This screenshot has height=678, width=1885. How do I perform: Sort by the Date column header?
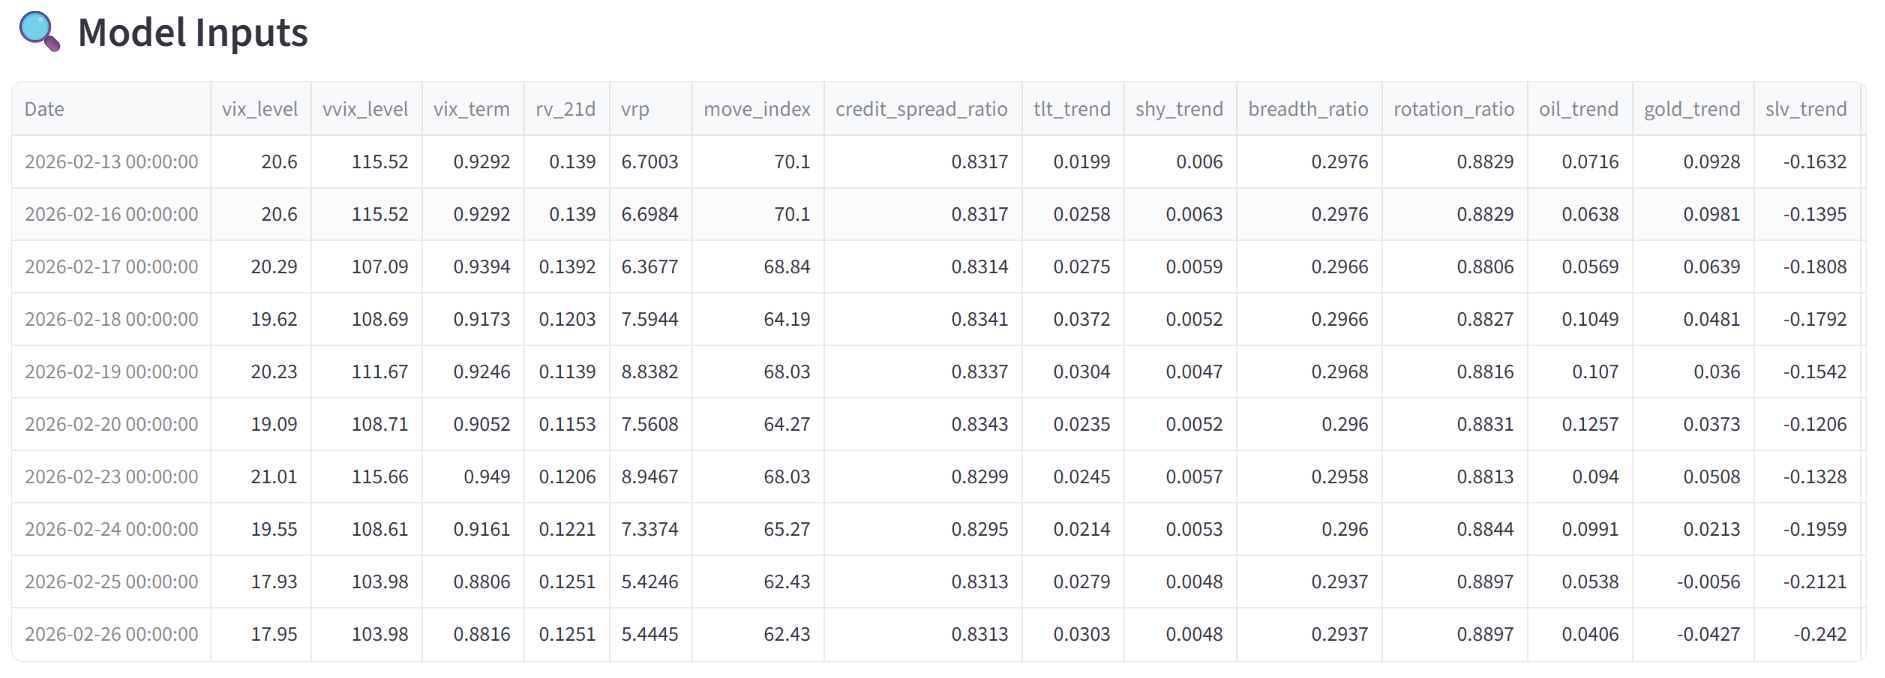tap(111, 109)
